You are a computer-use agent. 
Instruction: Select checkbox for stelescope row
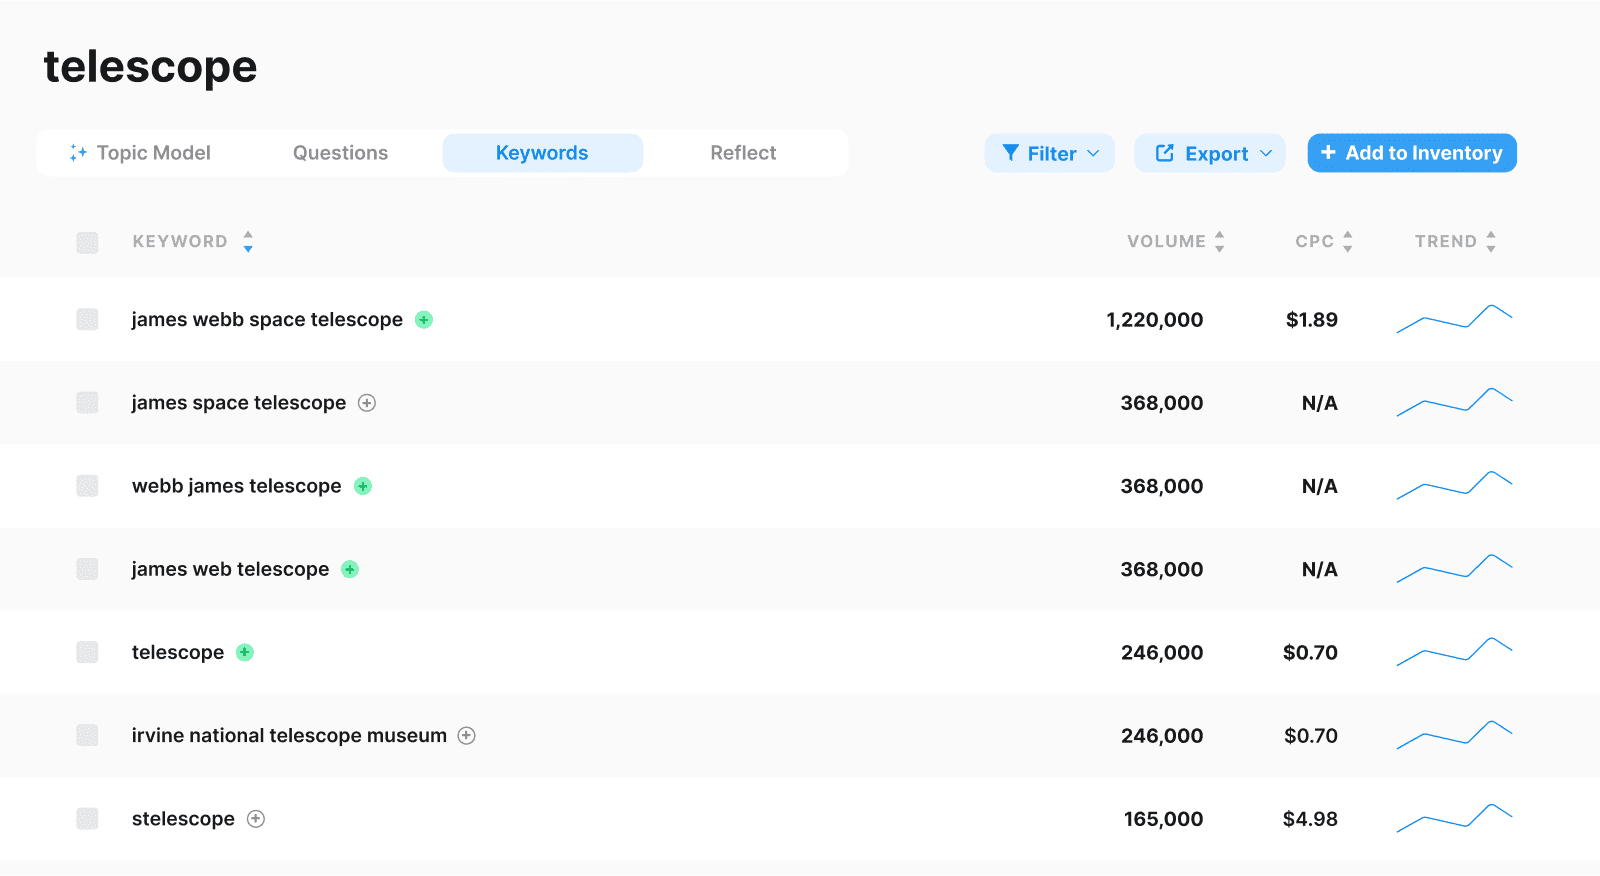(x=88, y=819)
